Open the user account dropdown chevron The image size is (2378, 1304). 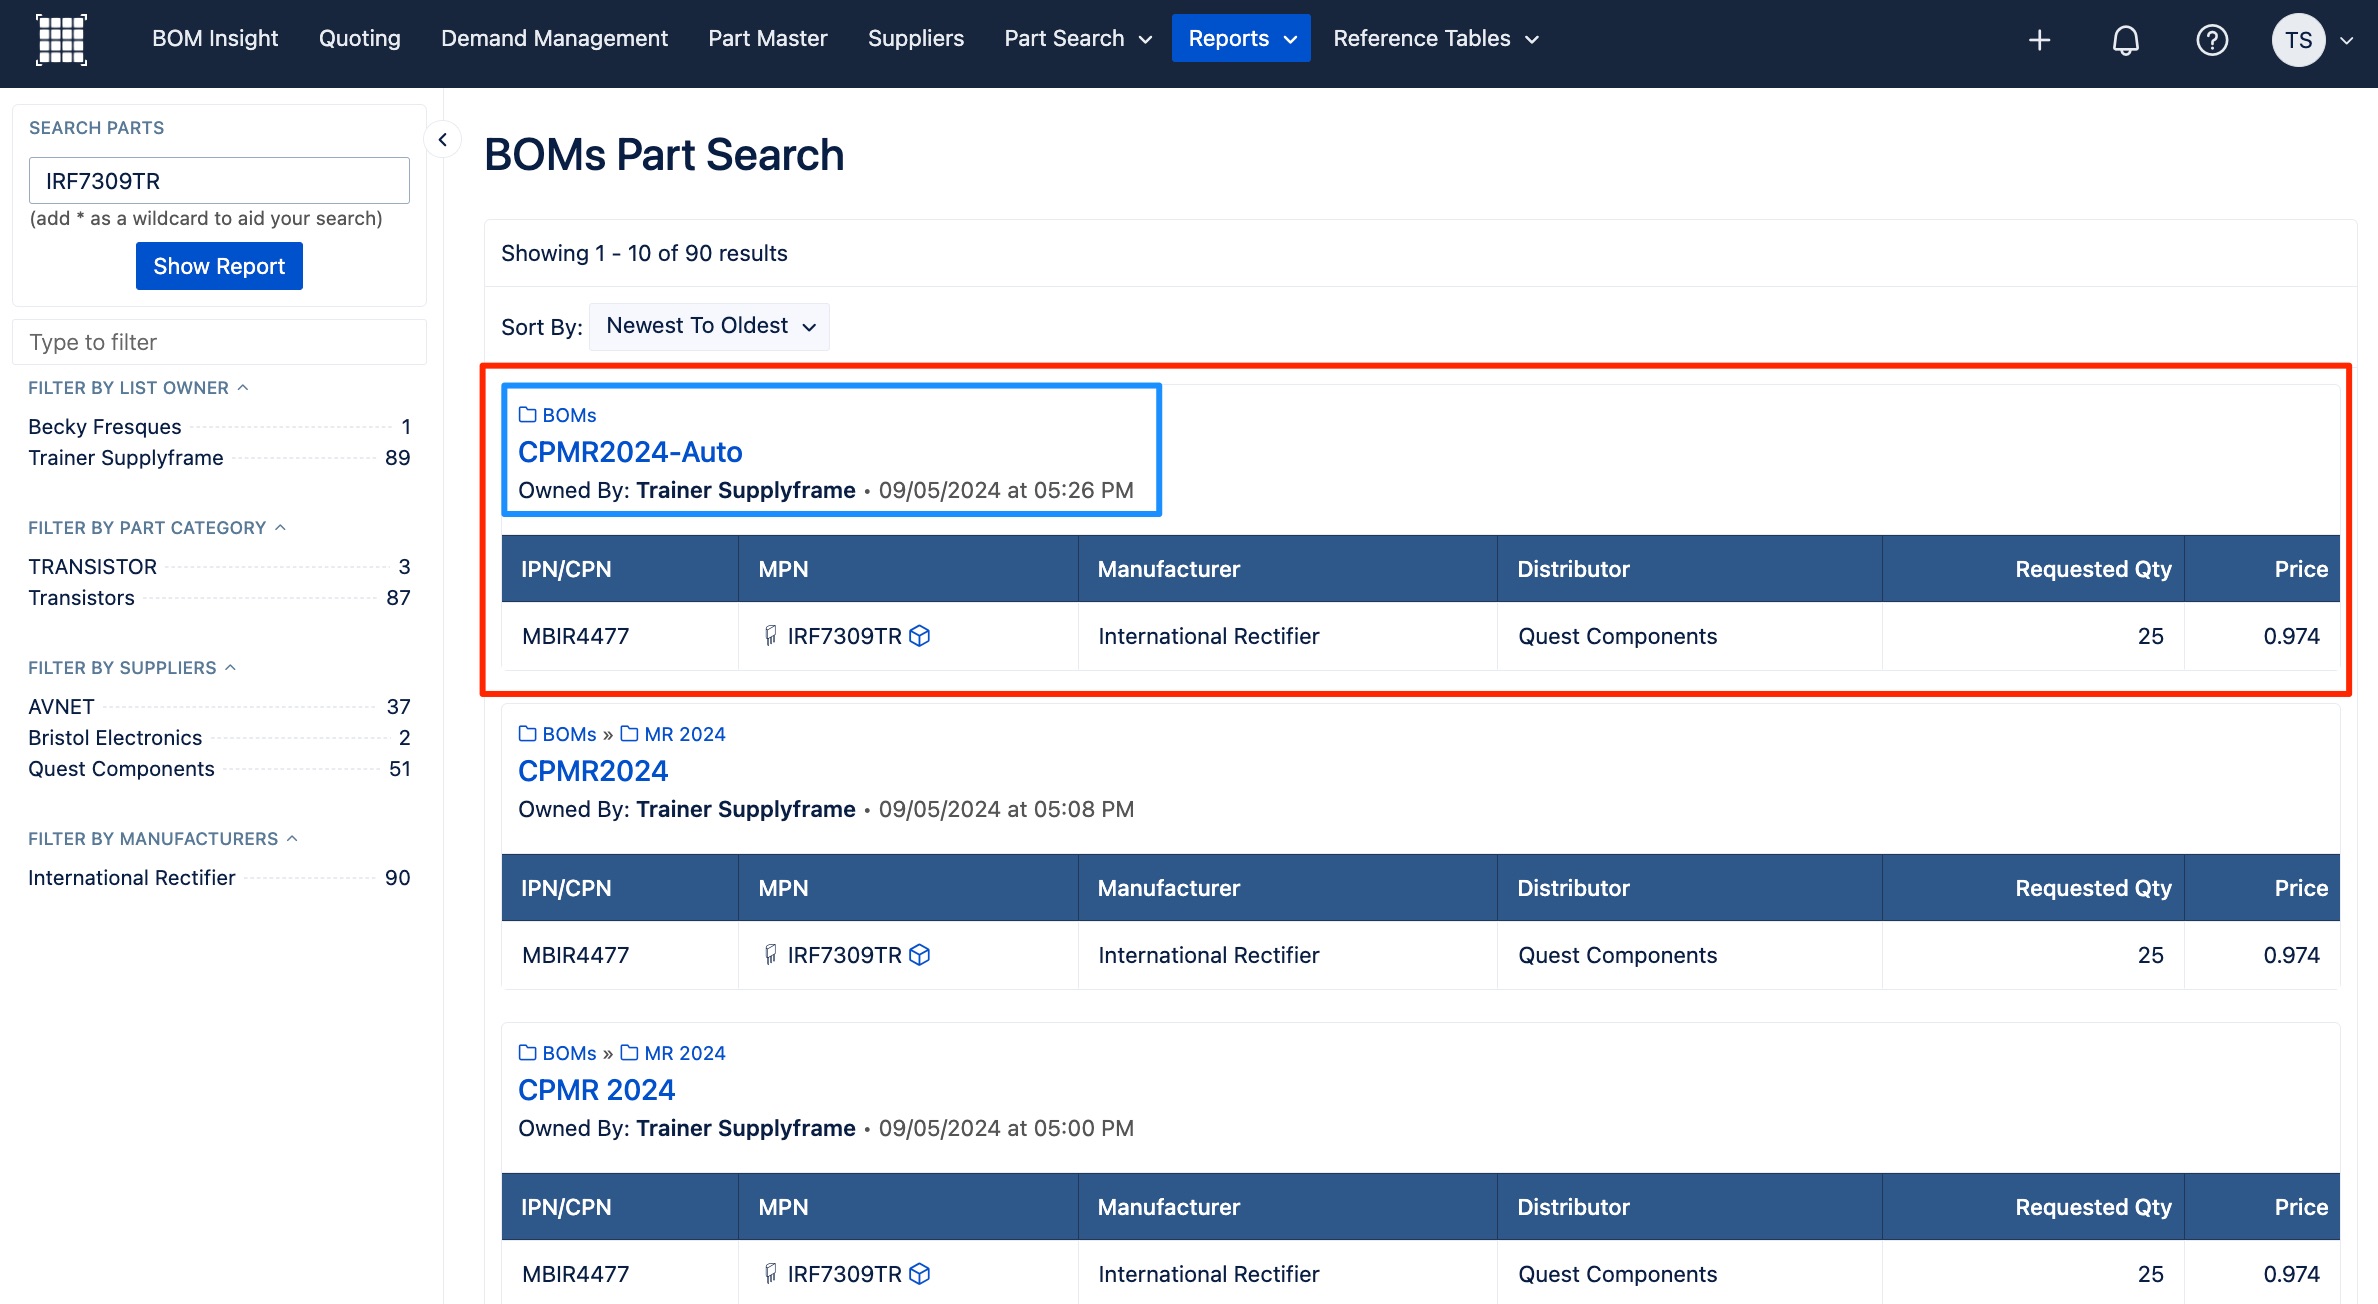(x=2346, y=40)
